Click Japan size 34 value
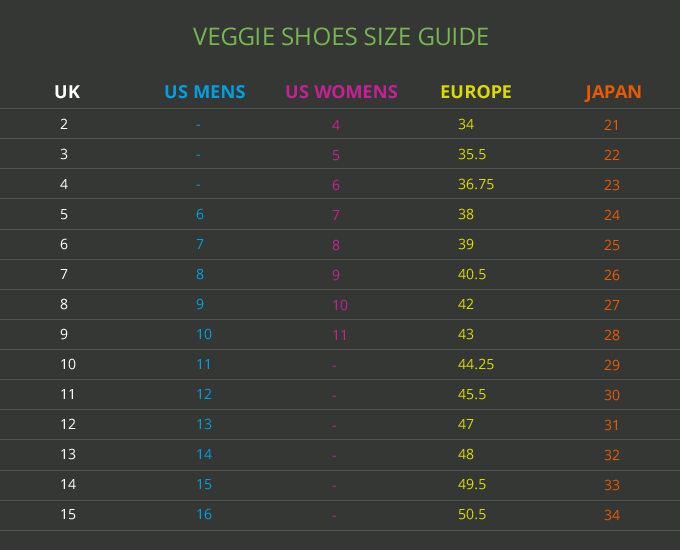 tap(612, 515)
